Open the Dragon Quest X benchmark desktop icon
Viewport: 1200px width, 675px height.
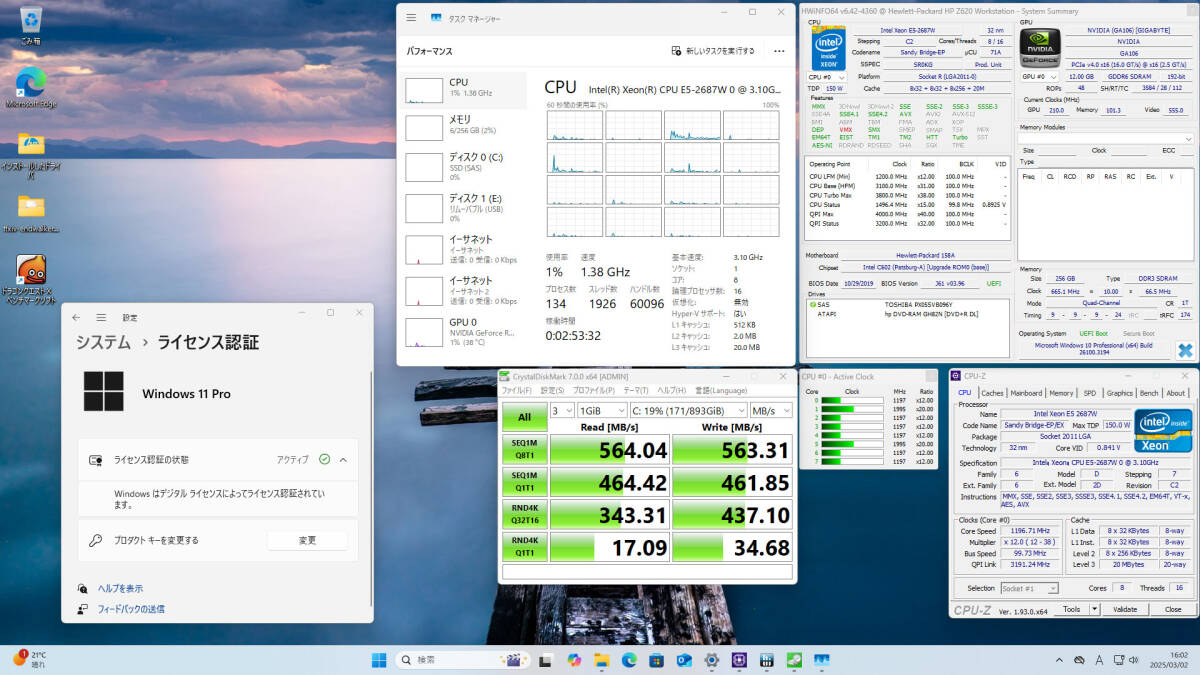pos(30,280)
